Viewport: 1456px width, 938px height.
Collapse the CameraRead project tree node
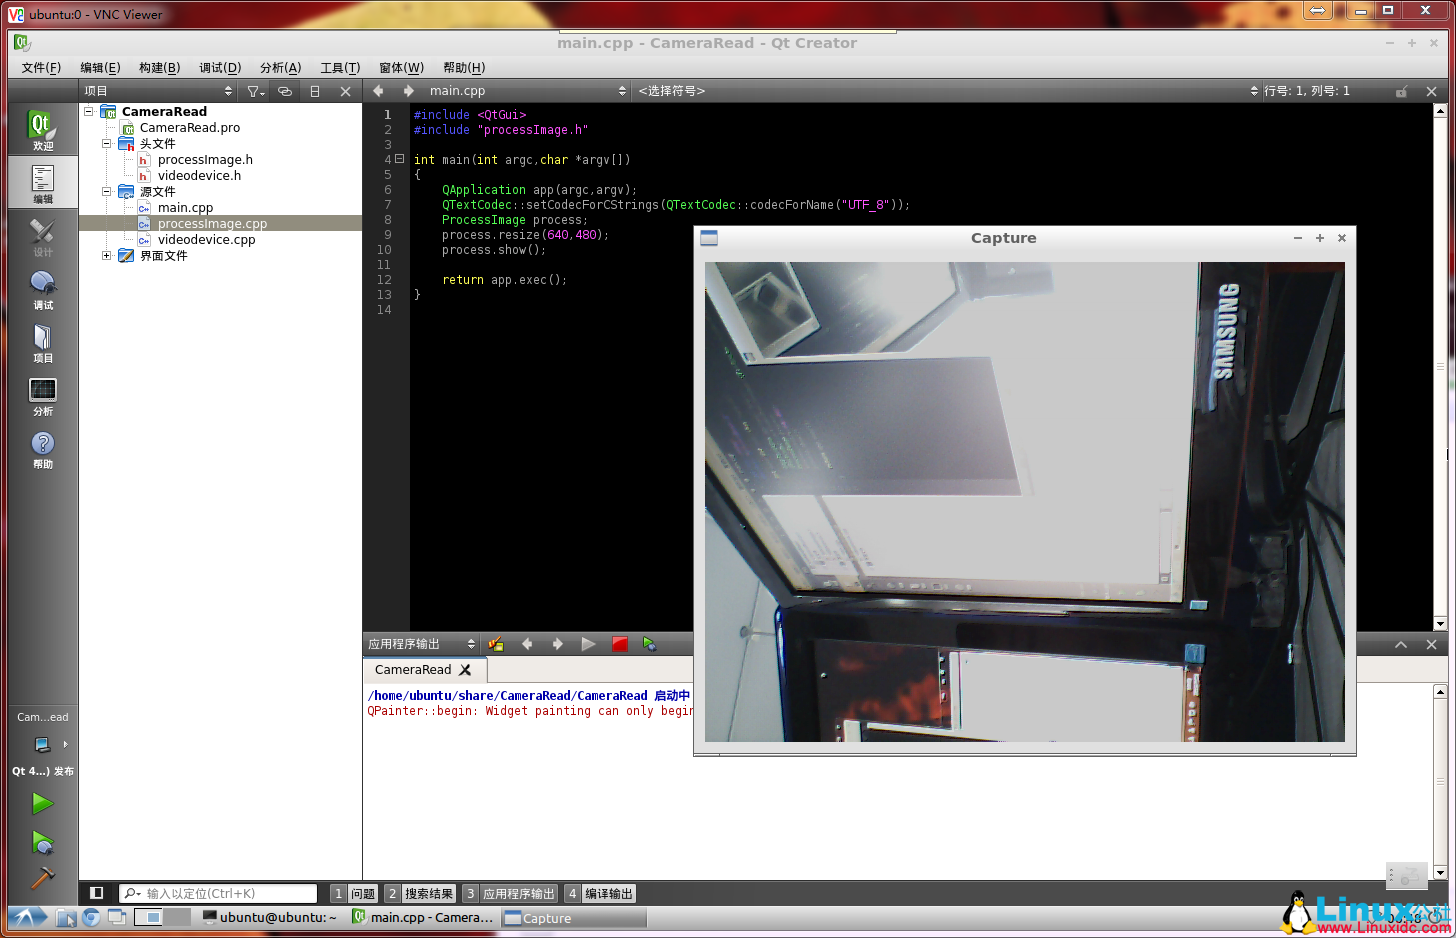[x=89, y=112]
